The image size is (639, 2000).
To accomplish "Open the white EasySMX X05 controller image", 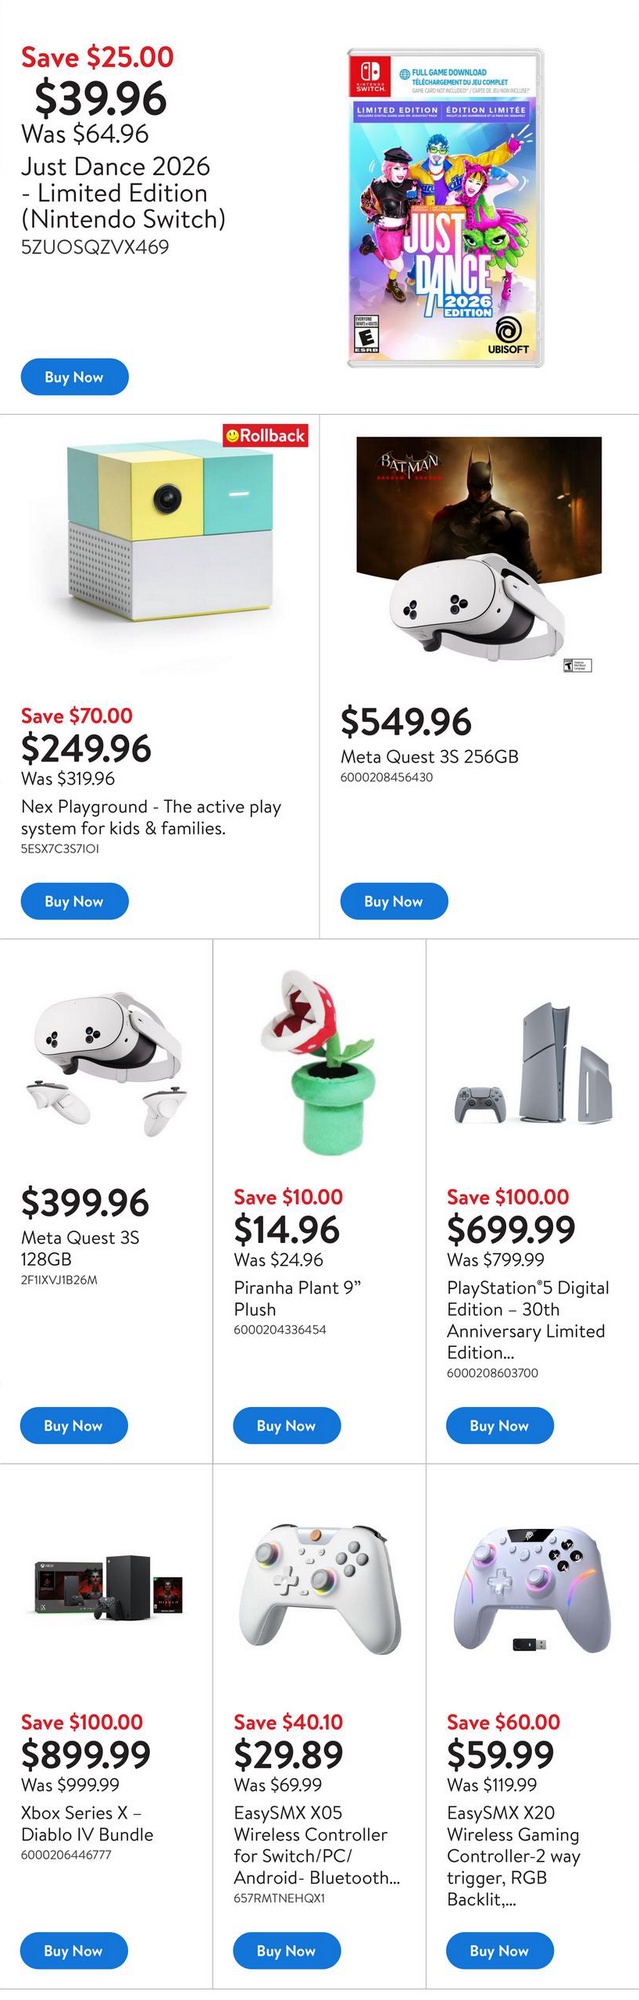I will [319, 1586].
